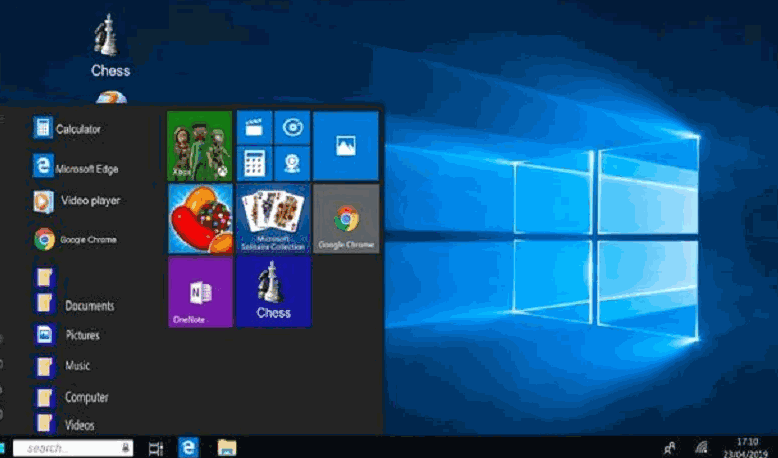This screenshot has width=778, height=458.
Task: Open the small Calculator tile
Action: (253, 163)
